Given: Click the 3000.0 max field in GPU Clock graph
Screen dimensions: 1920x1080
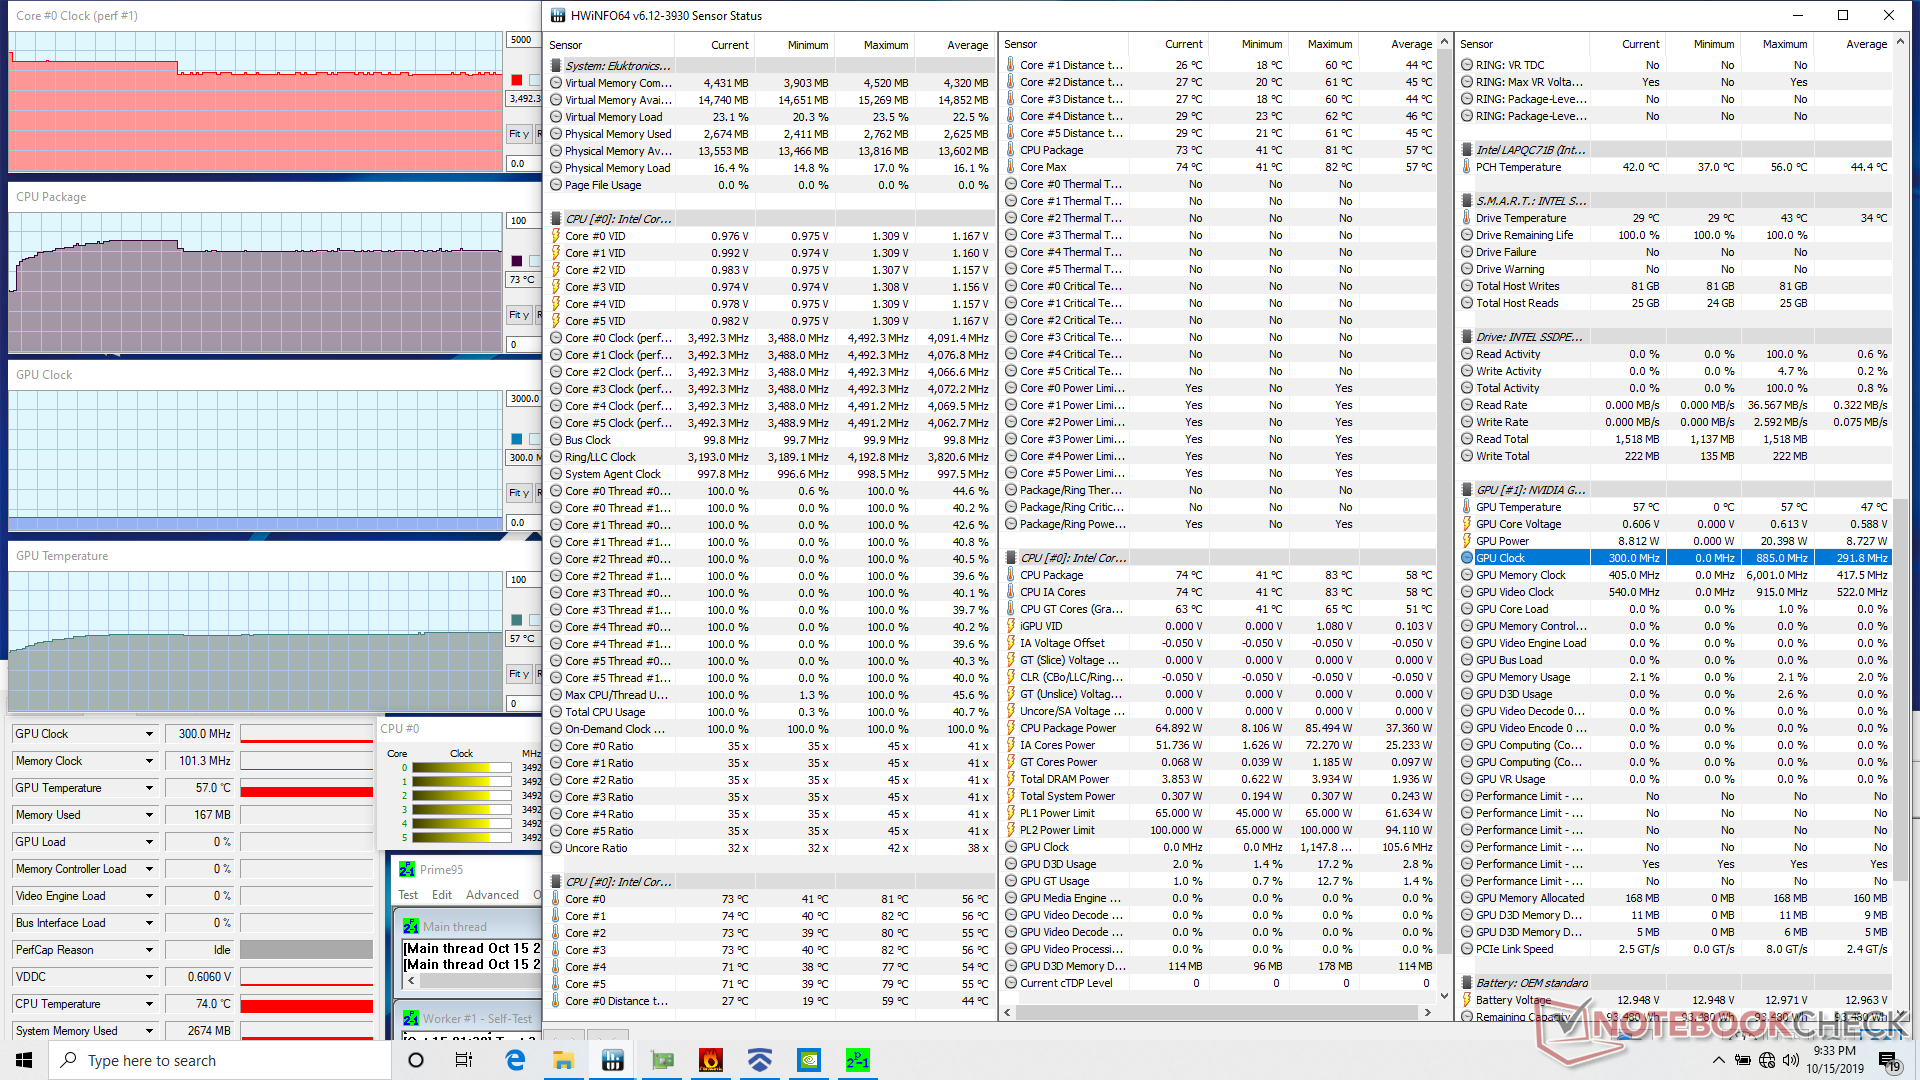Looking at the screenshot, I should coord(524,398).
